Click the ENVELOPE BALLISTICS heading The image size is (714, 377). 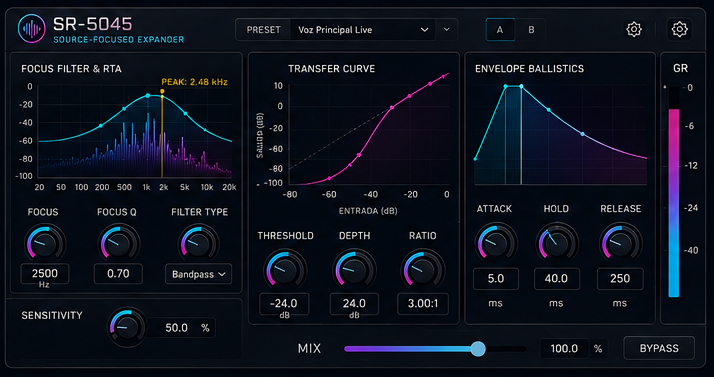coord(529,69)
